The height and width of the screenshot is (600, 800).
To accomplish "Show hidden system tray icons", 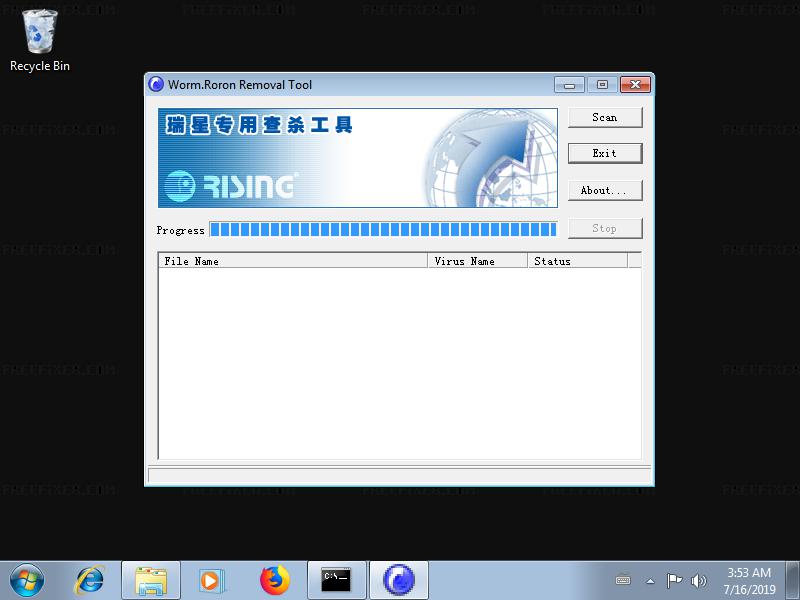I will 651,581.
